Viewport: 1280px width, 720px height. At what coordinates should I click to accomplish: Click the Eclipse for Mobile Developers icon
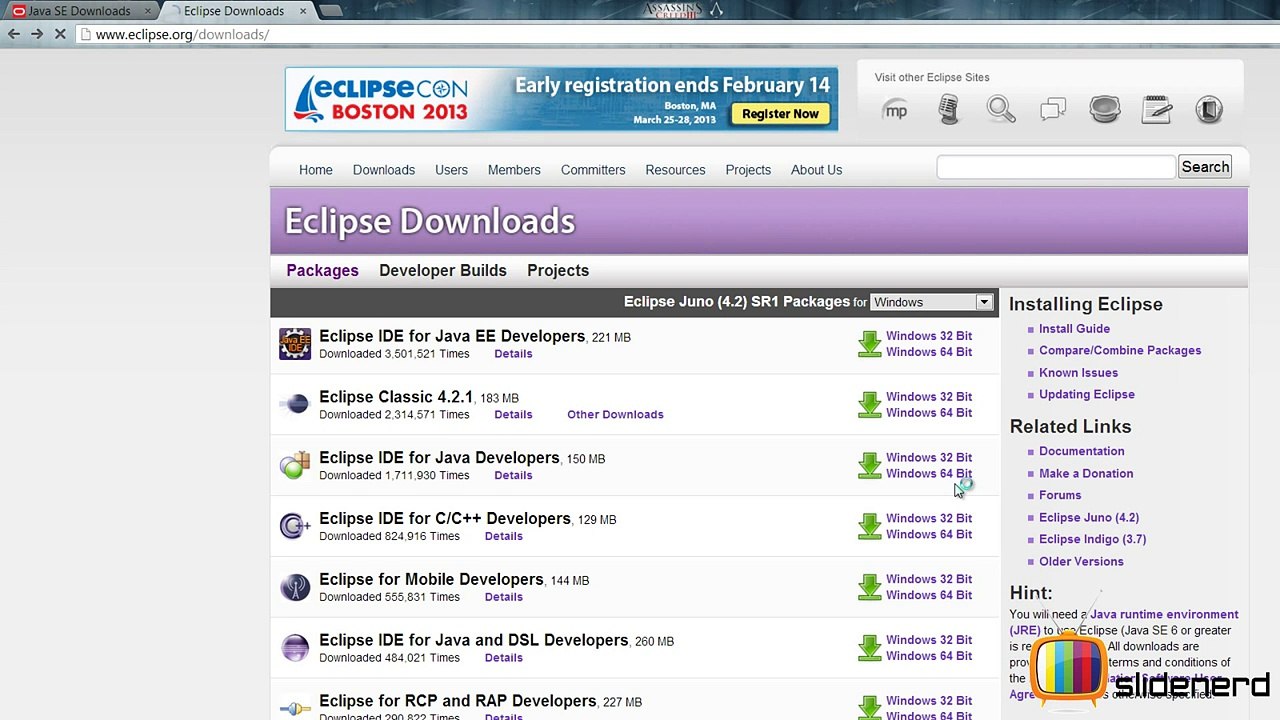[x=295, y=587]
